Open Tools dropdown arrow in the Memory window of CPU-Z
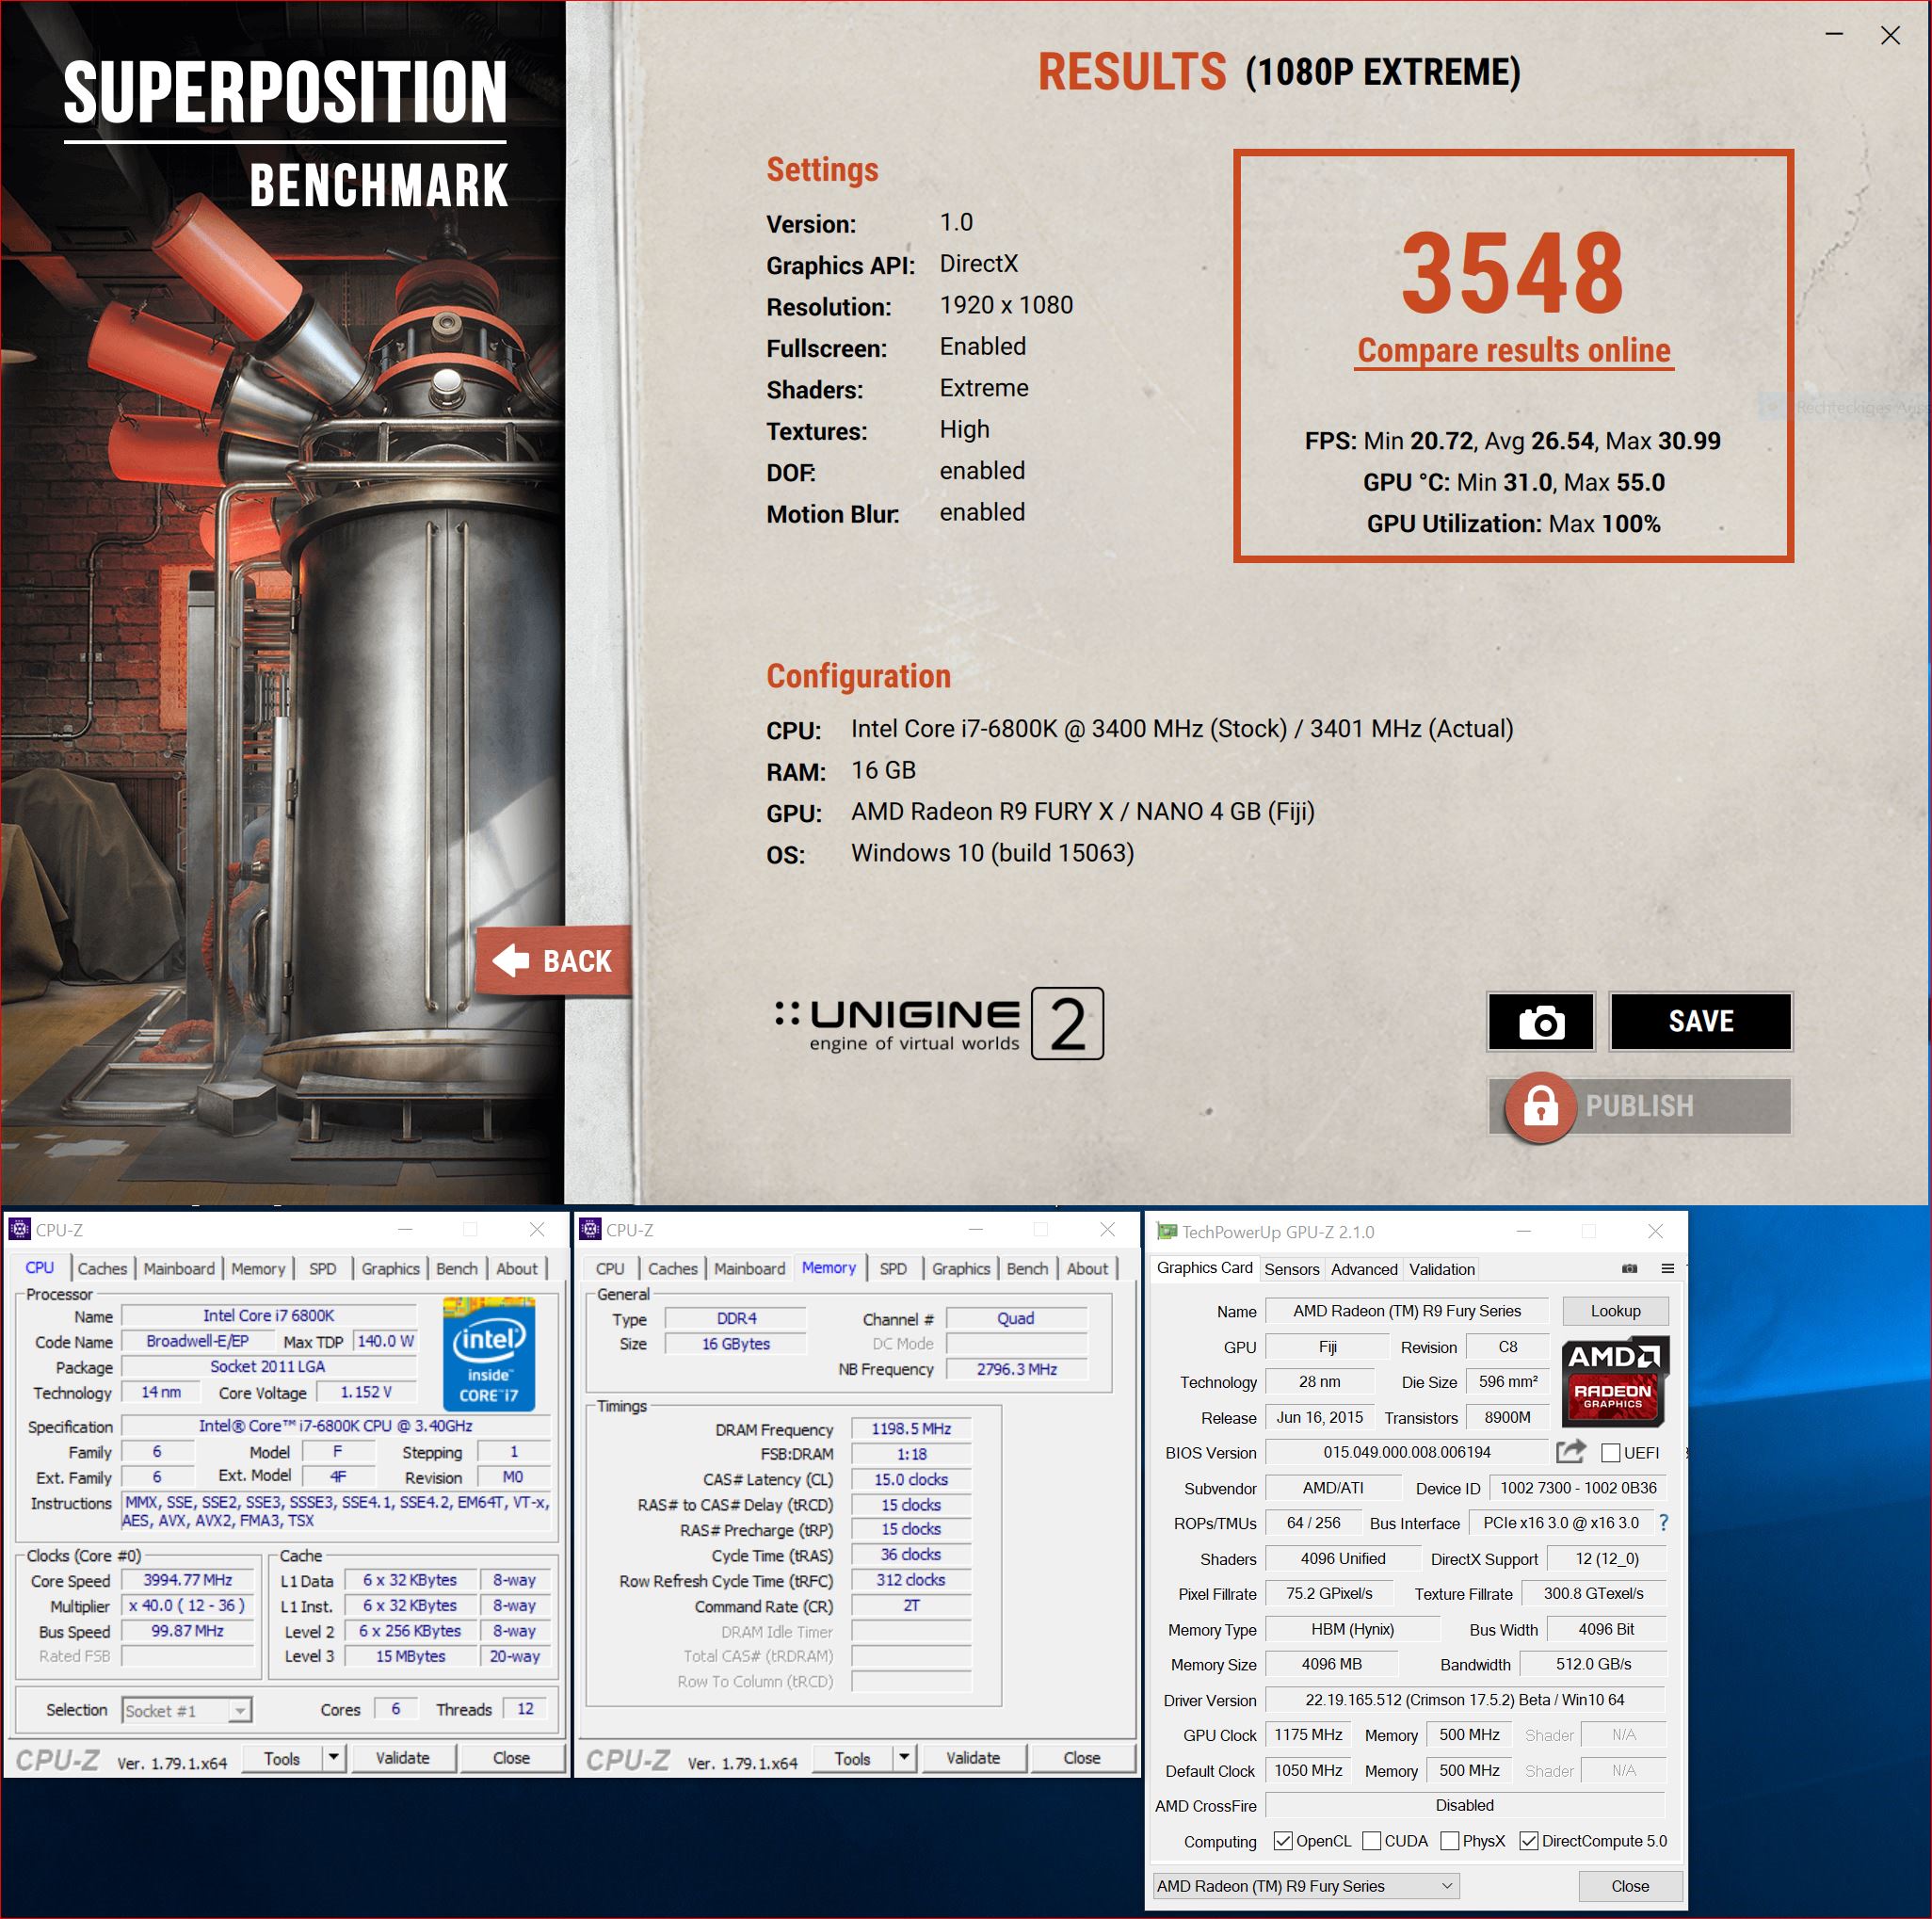The image size is (1932, 1919). [x=904, y=1757]
